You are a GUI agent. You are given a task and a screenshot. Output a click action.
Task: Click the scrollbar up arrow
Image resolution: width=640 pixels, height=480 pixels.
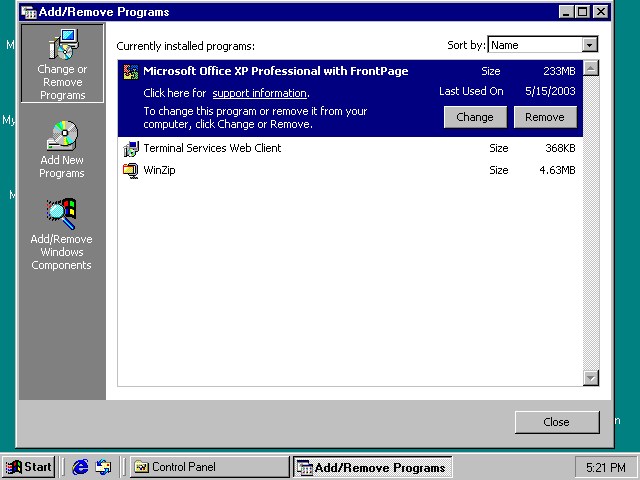[x=591, y=68]
